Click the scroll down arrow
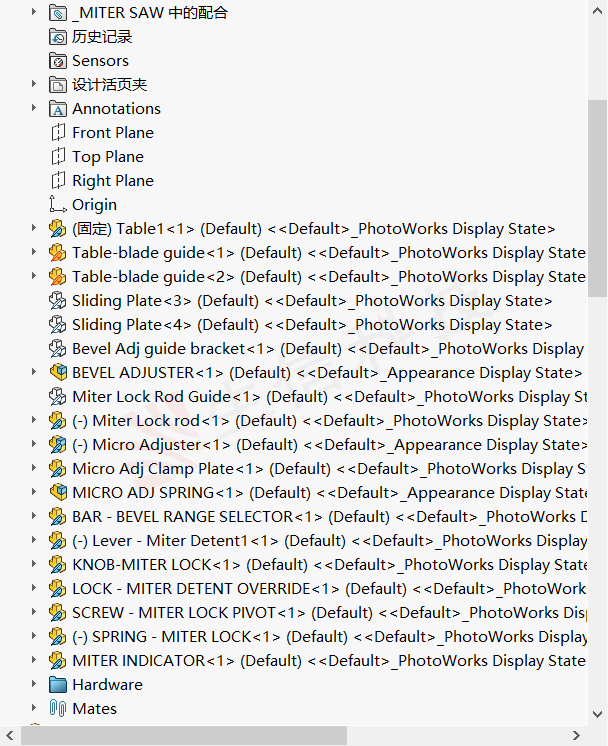 pos(598,714)
